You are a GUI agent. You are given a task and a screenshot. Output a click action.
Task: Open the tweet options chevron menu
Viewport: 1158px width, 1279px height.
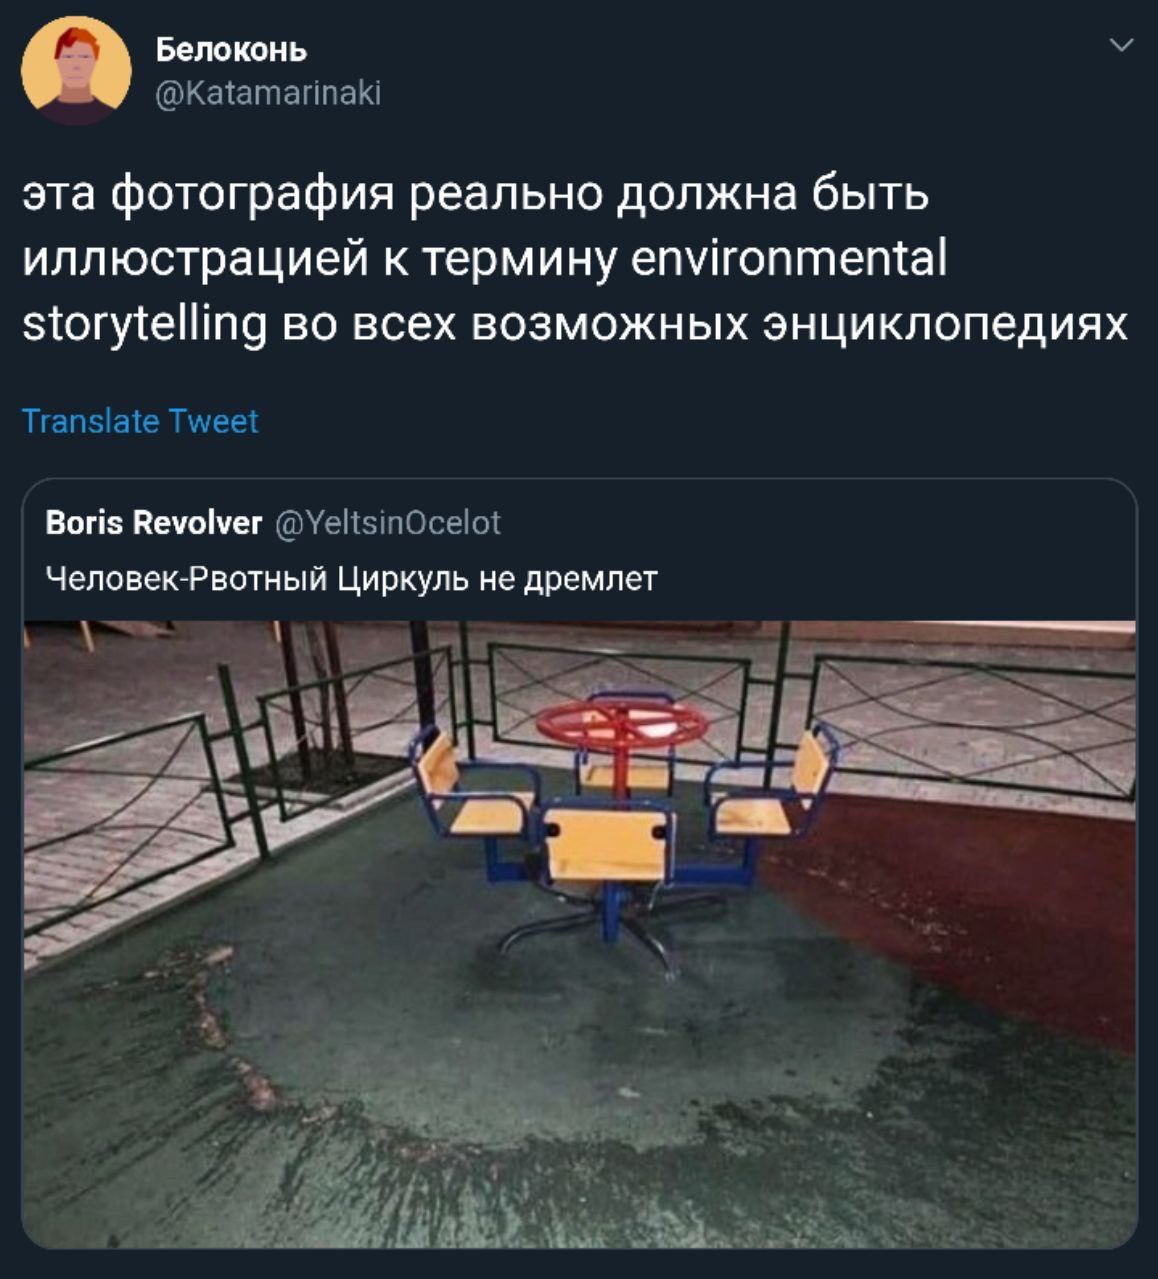click(x=1122, y=45)
